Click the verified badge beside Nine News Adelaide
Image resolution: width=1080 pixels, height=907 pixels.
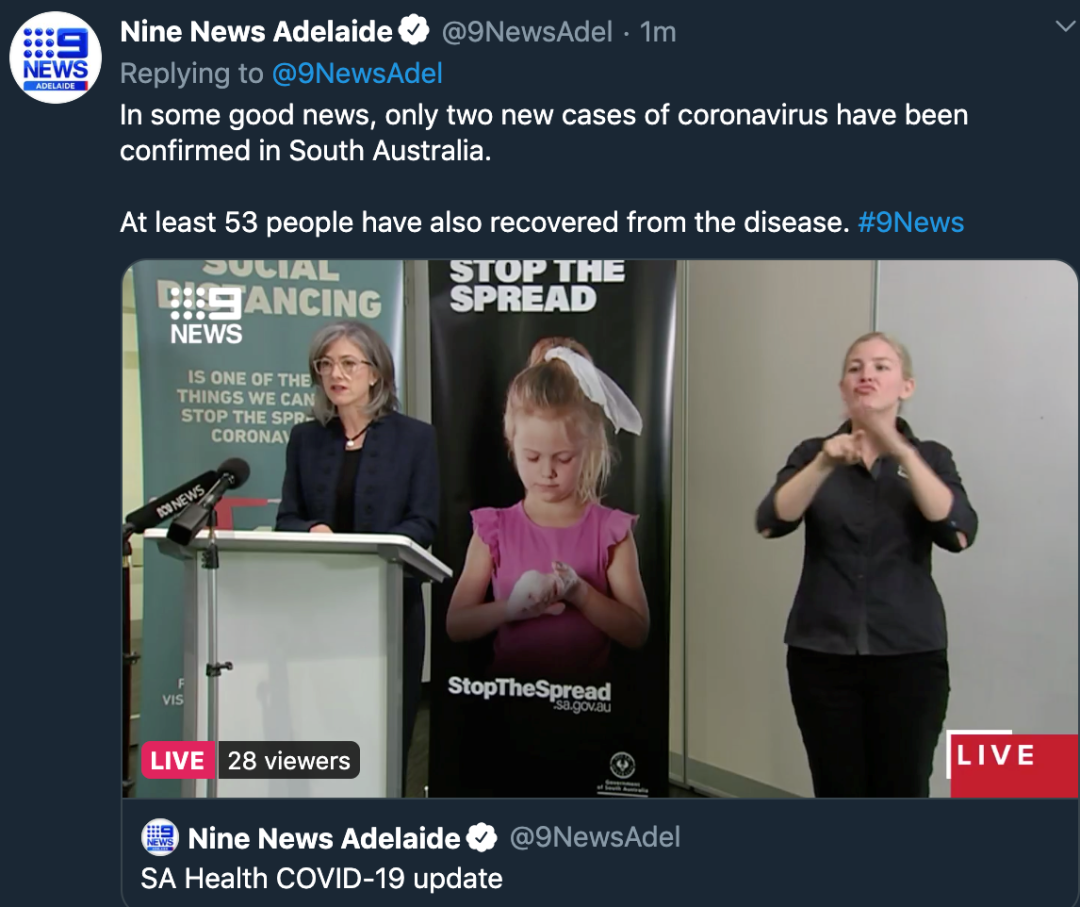point(413,31)
